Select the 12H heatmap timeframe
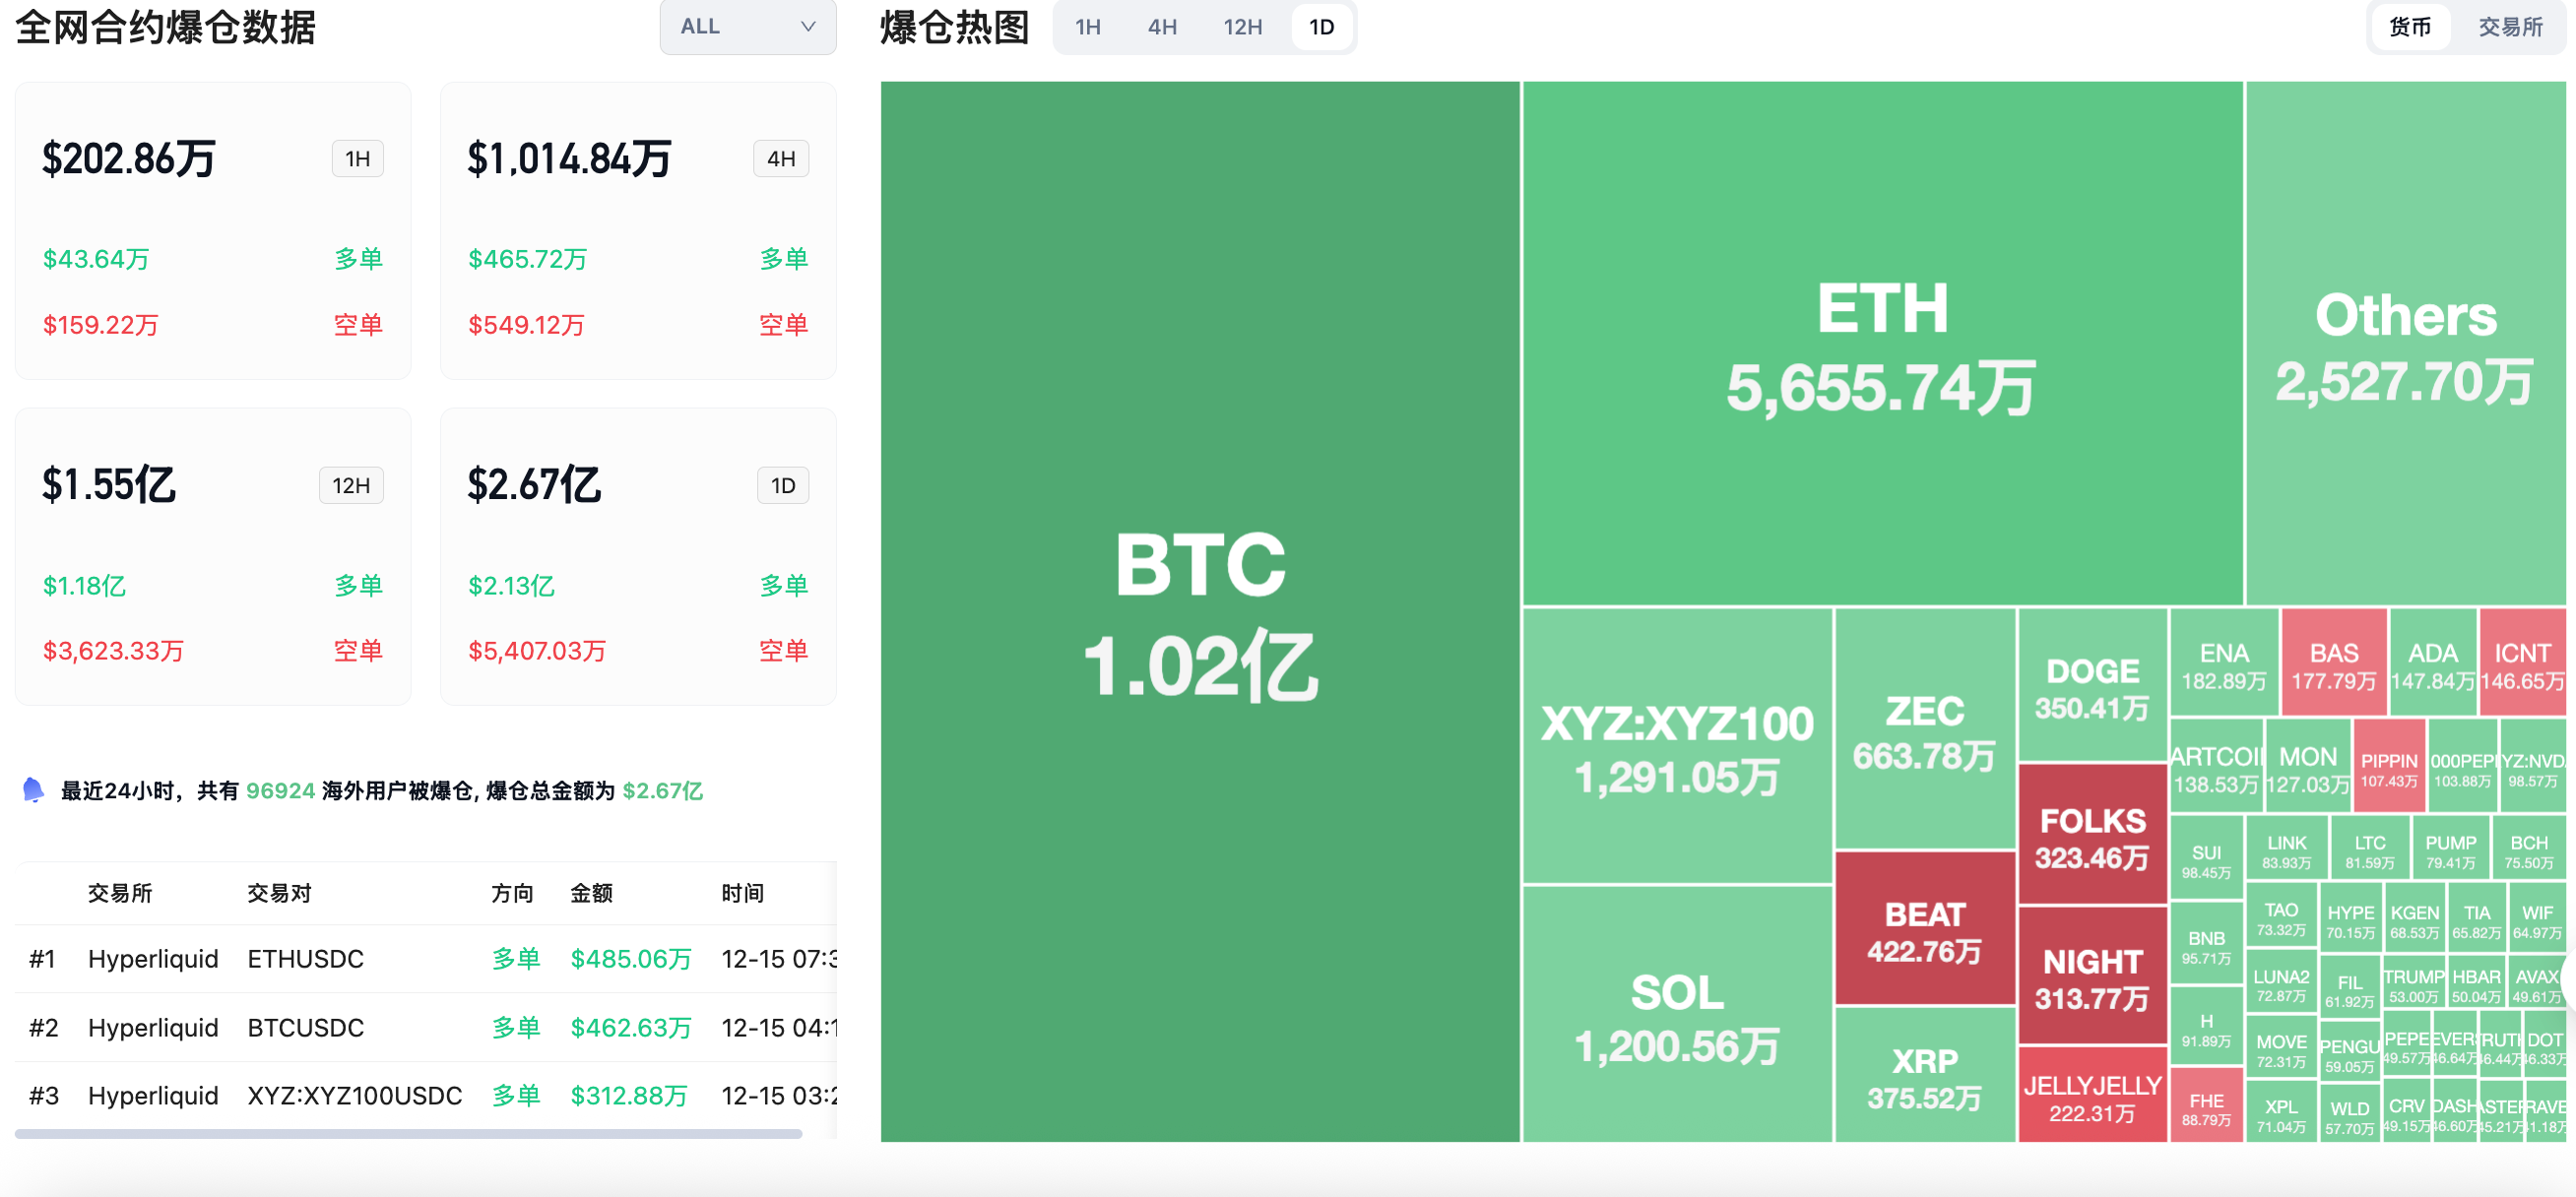Screen dimensions: 2576x1197 click(1241, 27)
